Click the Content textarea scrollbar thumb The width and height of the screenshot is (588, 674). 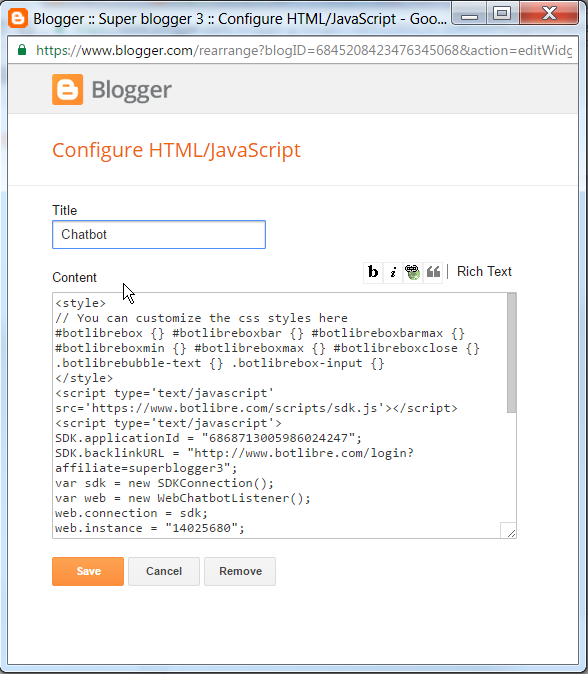pos(511,353)
